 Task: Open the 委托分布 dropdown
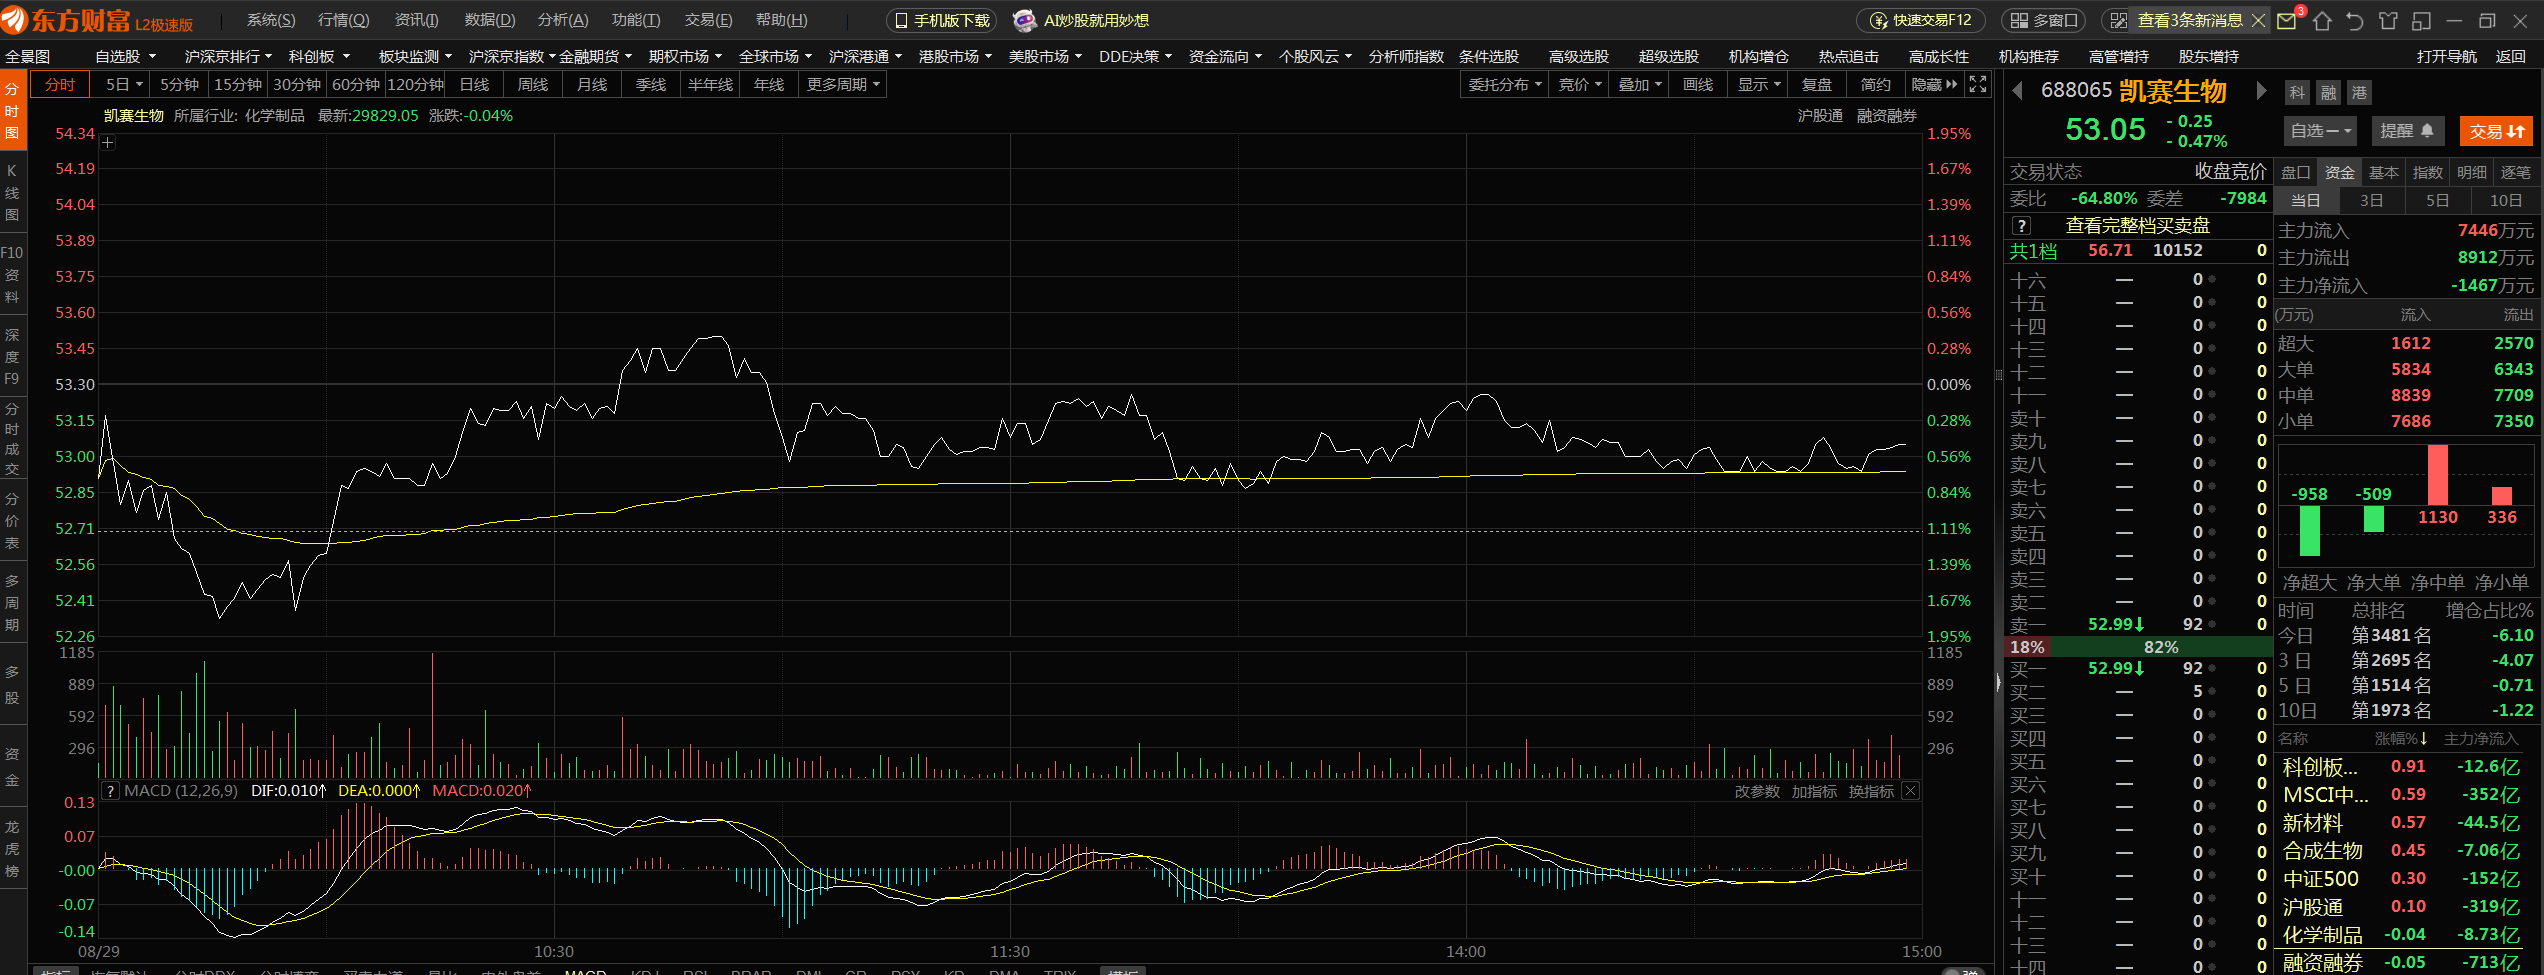[x=1504, y=85]
